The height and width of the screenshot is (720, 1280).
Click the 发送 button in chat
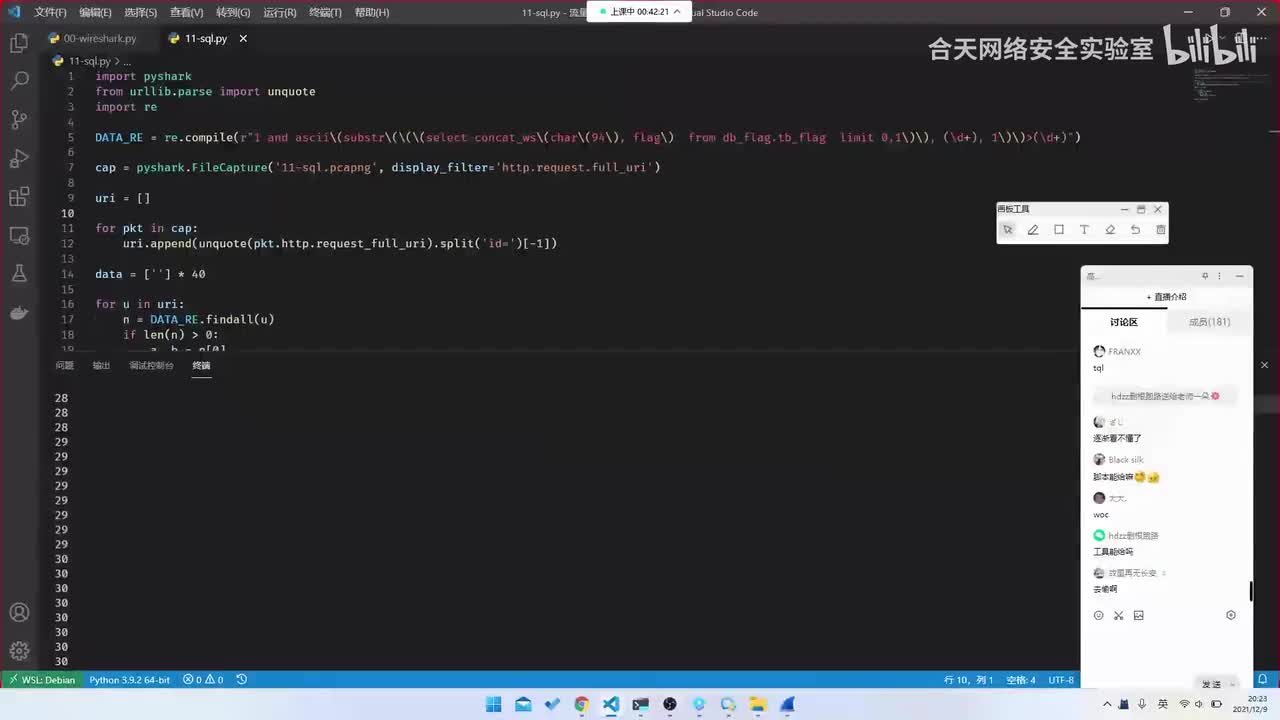pyautogui.click(x=1211, y=684)
